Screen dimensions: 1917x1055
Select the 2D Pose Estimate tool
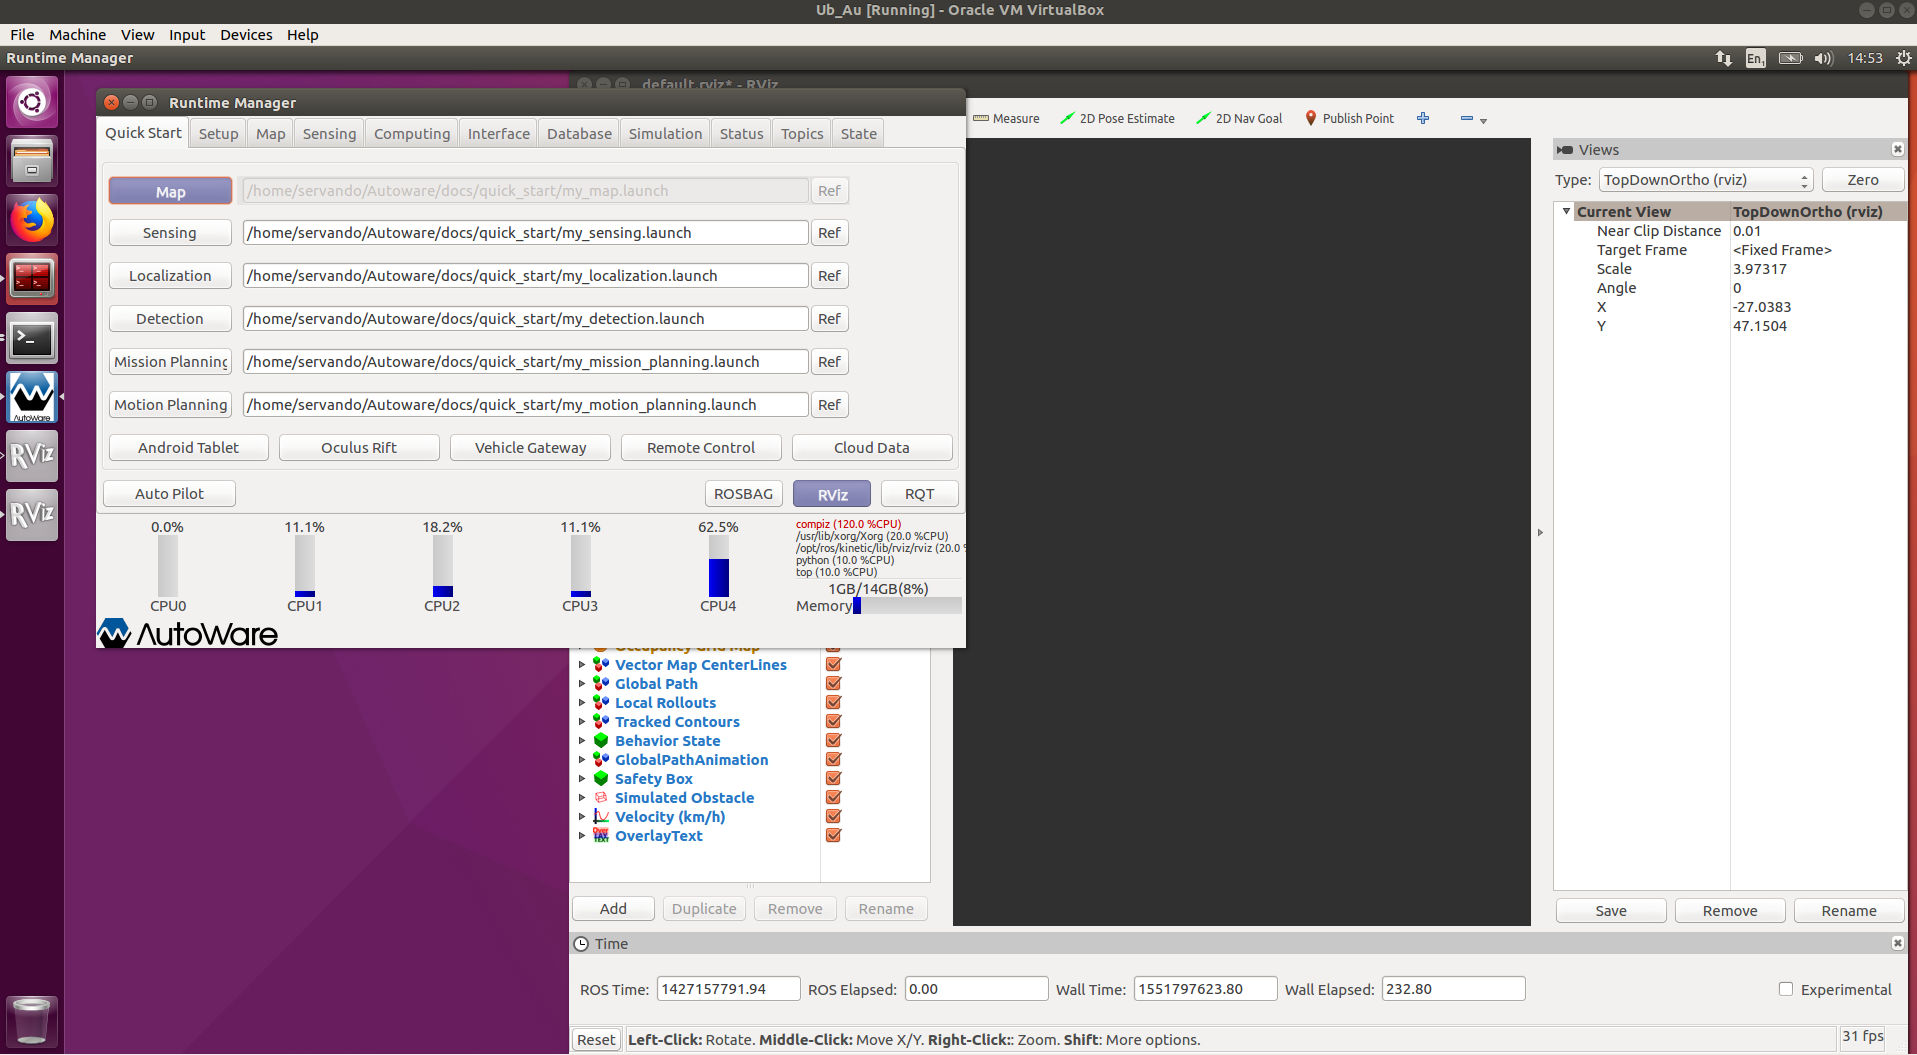(1117, 118)
